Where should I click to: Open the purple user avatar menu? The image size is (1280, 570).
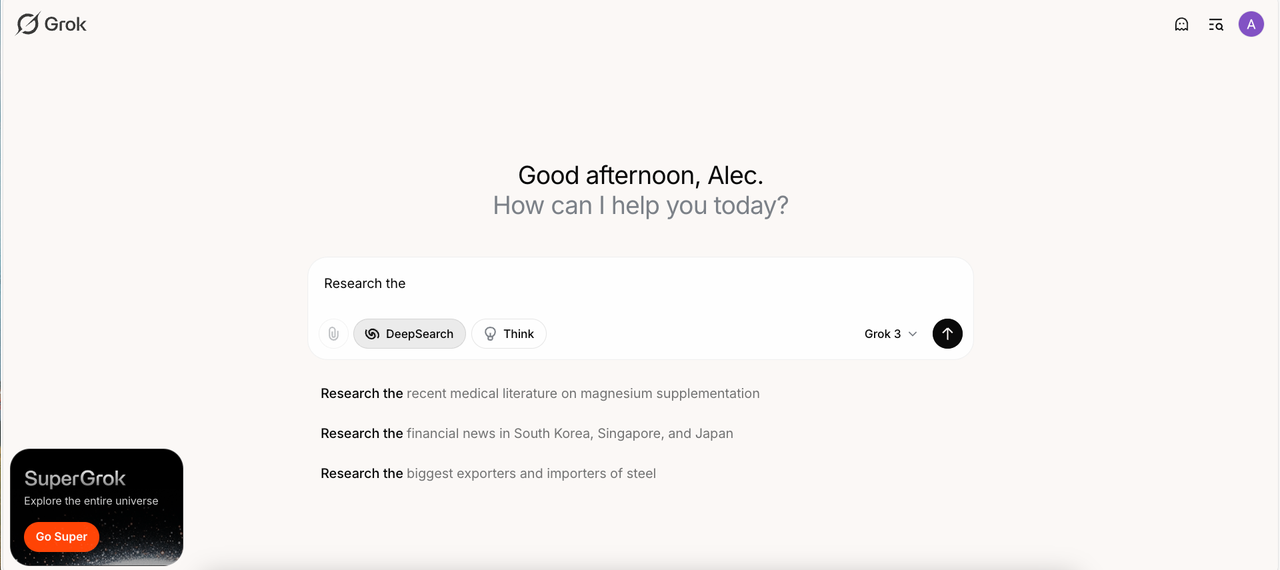pyautogui.click(x=1251, y=24)
